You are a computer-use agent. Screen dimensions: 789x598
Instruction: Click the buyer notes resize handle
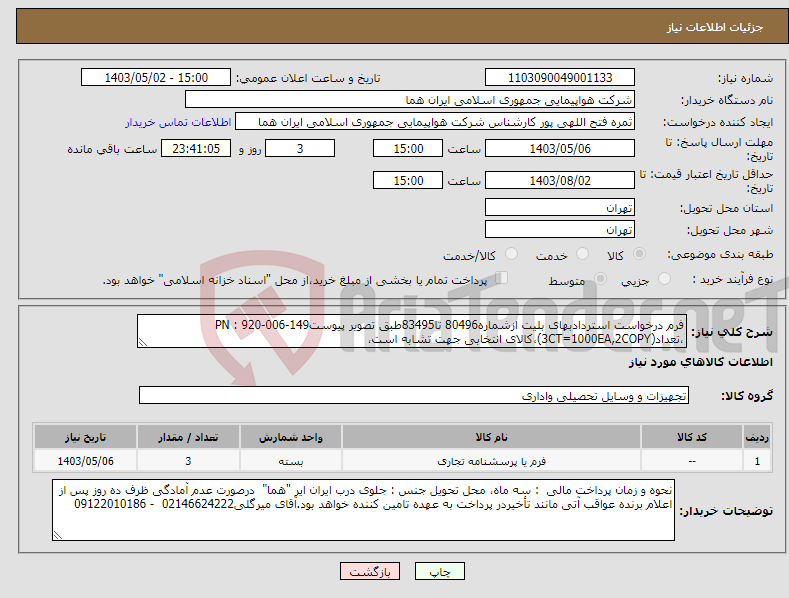click(58, 535)
